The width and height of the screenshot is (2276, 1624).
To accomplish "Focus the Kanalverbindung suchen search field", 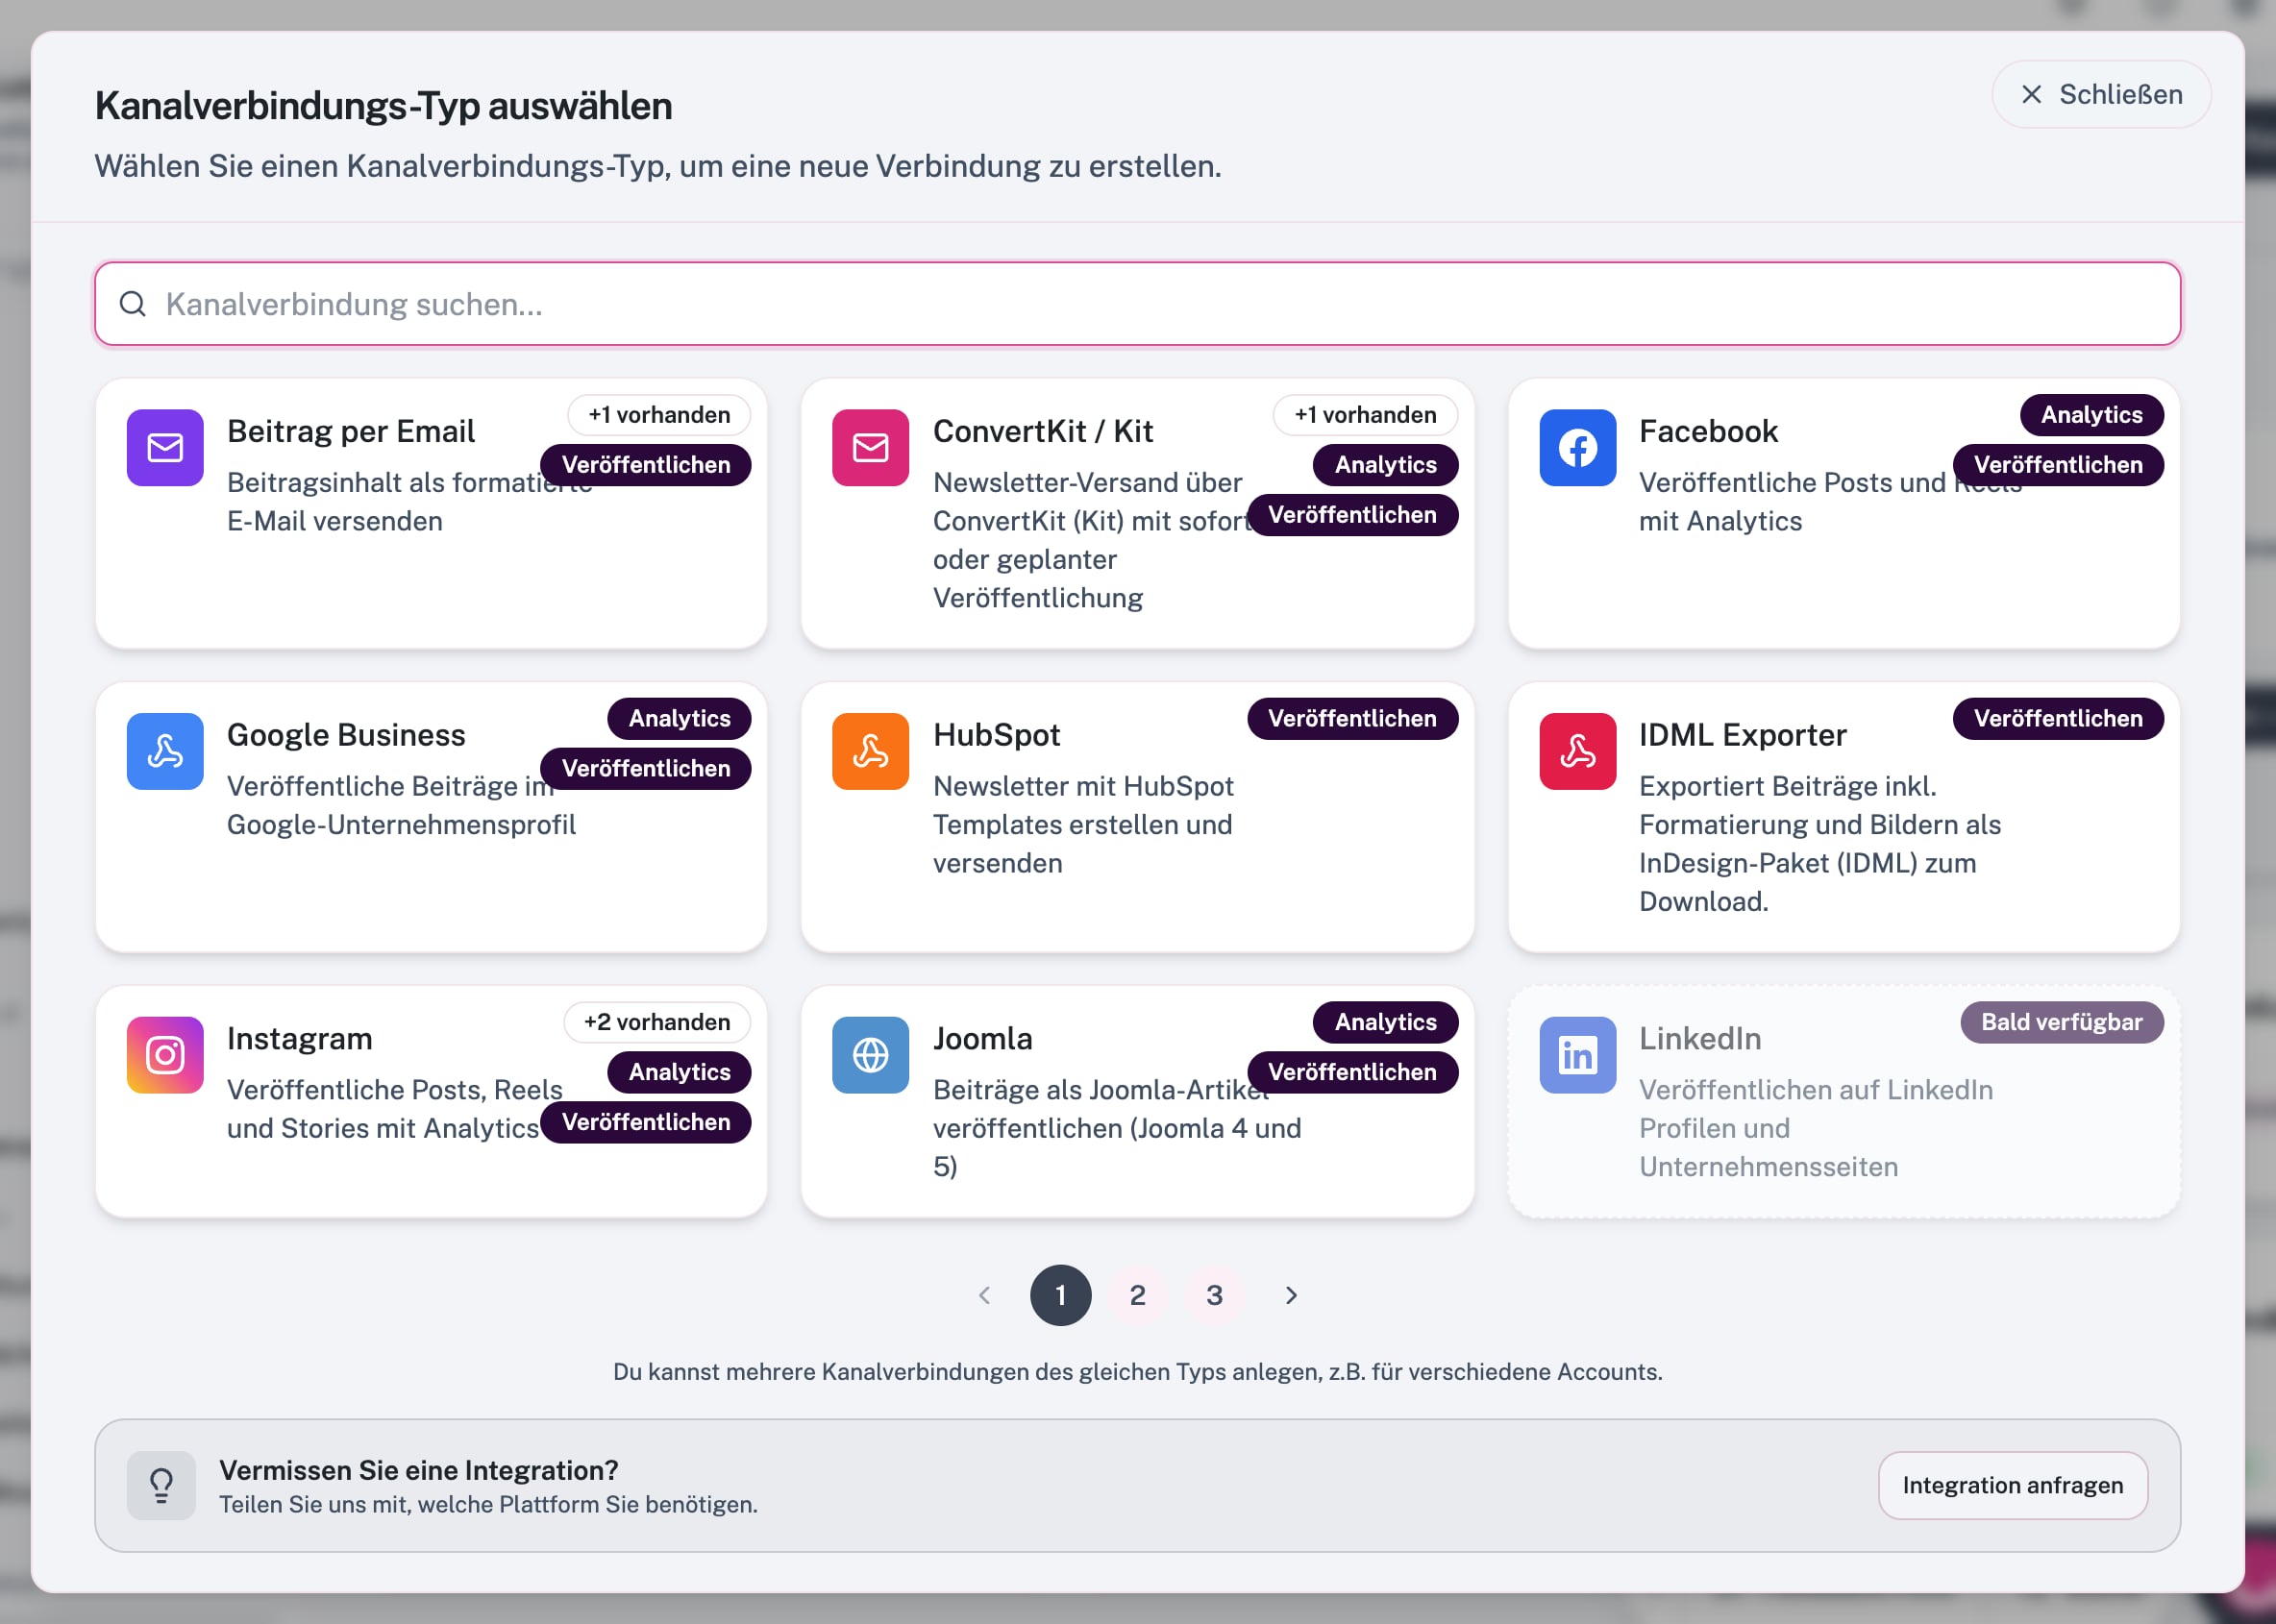I will click(x=1137, y=304).
